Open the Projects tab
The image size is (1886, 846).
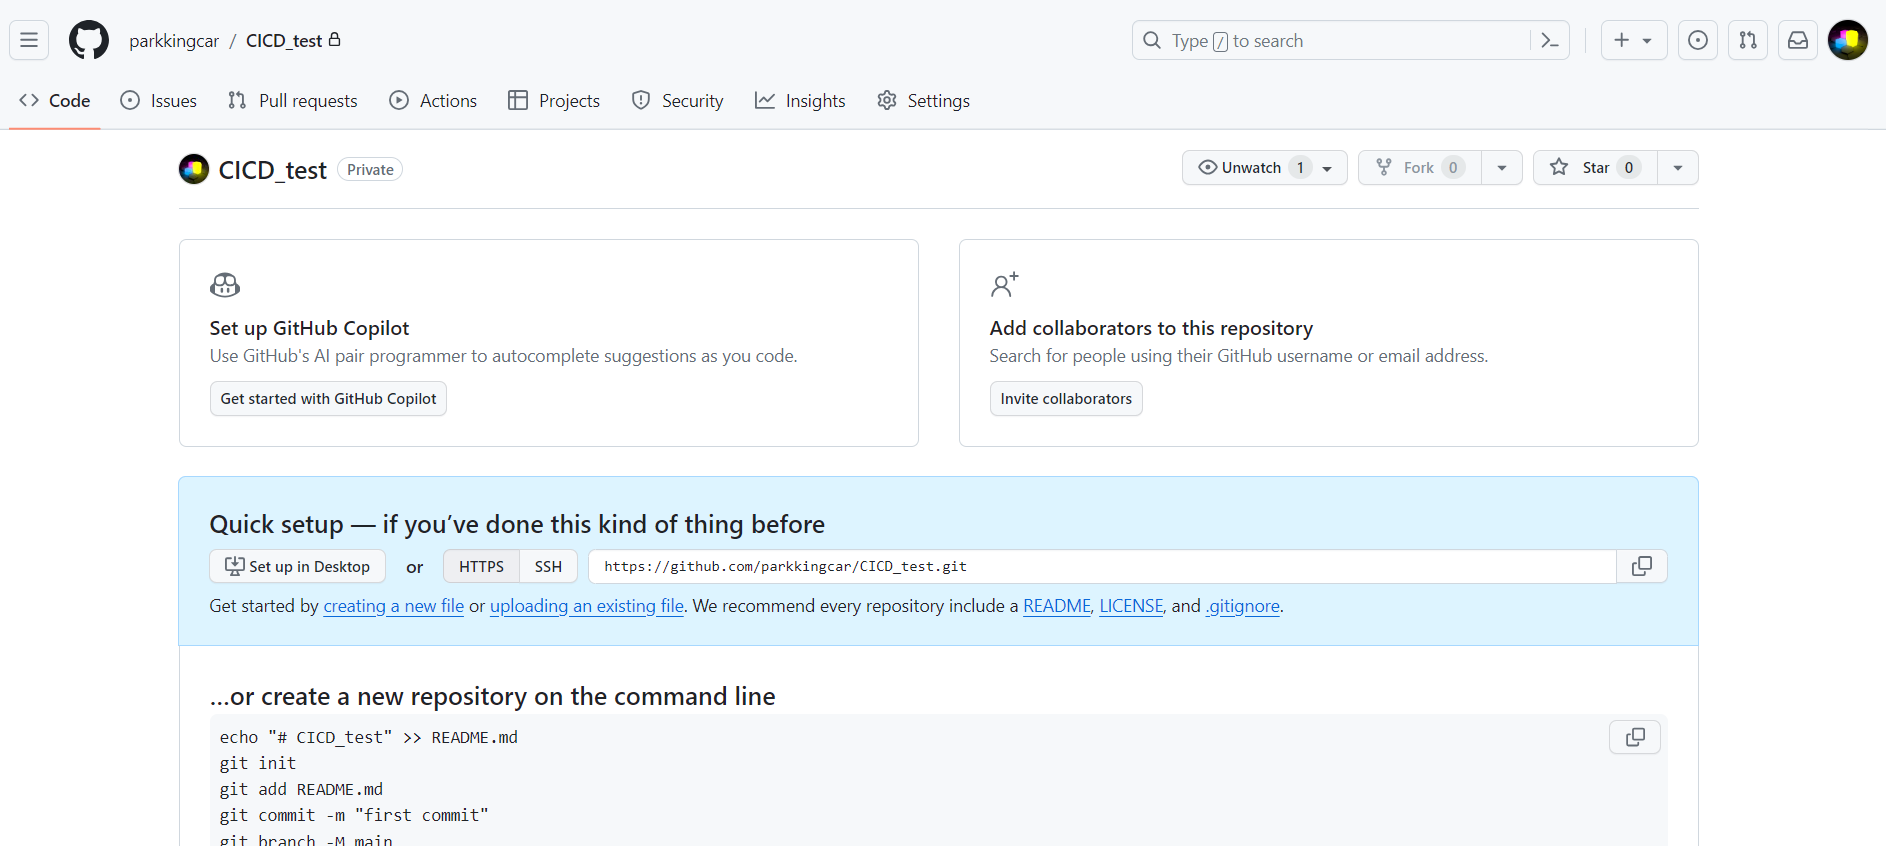(554, 100)
